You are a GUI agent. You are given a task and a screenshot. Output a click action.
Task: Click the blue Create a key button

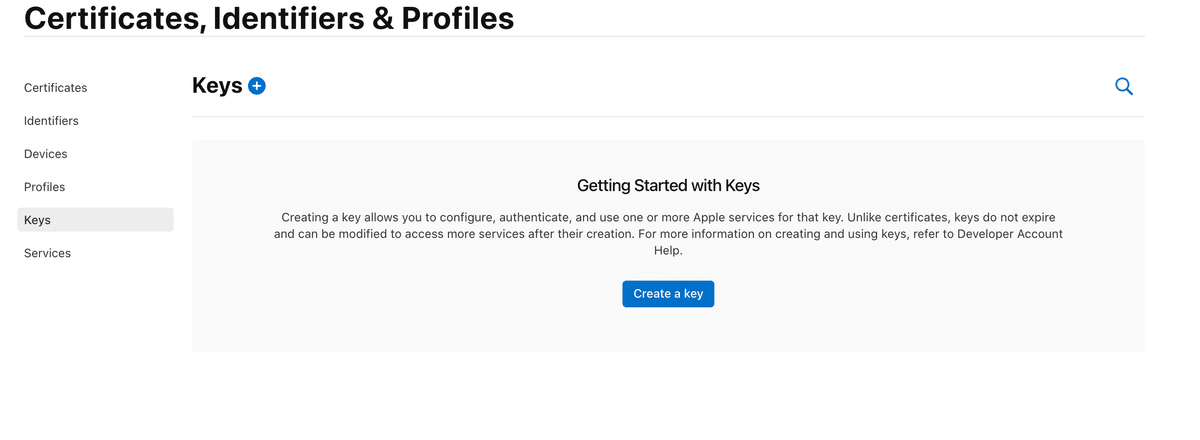[668, 294]
